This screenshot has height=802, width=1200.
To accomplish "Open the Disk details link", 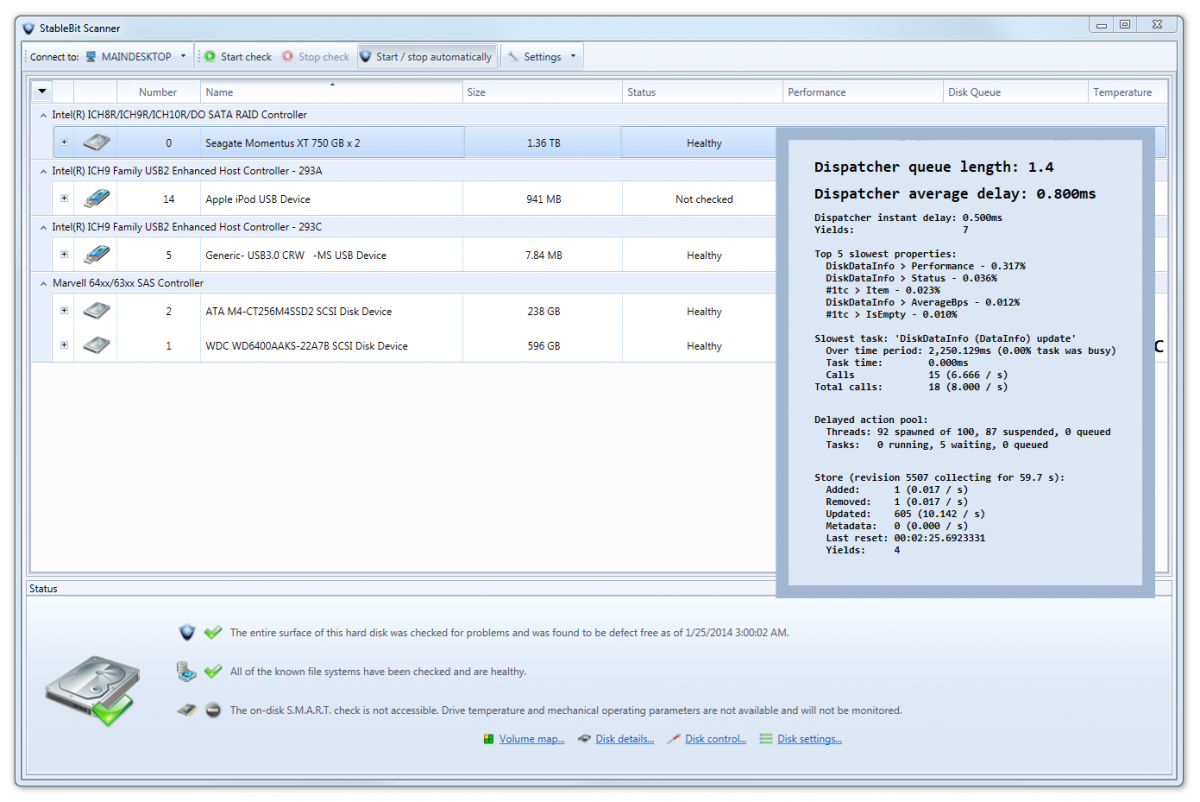I will pos(625,739).
